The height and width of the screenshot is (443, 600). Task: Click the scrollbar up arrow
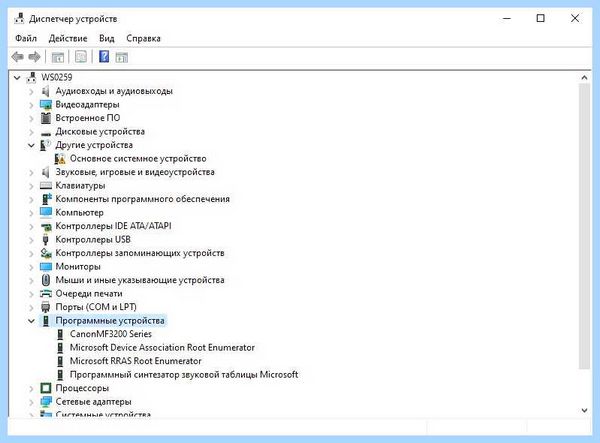584,78
